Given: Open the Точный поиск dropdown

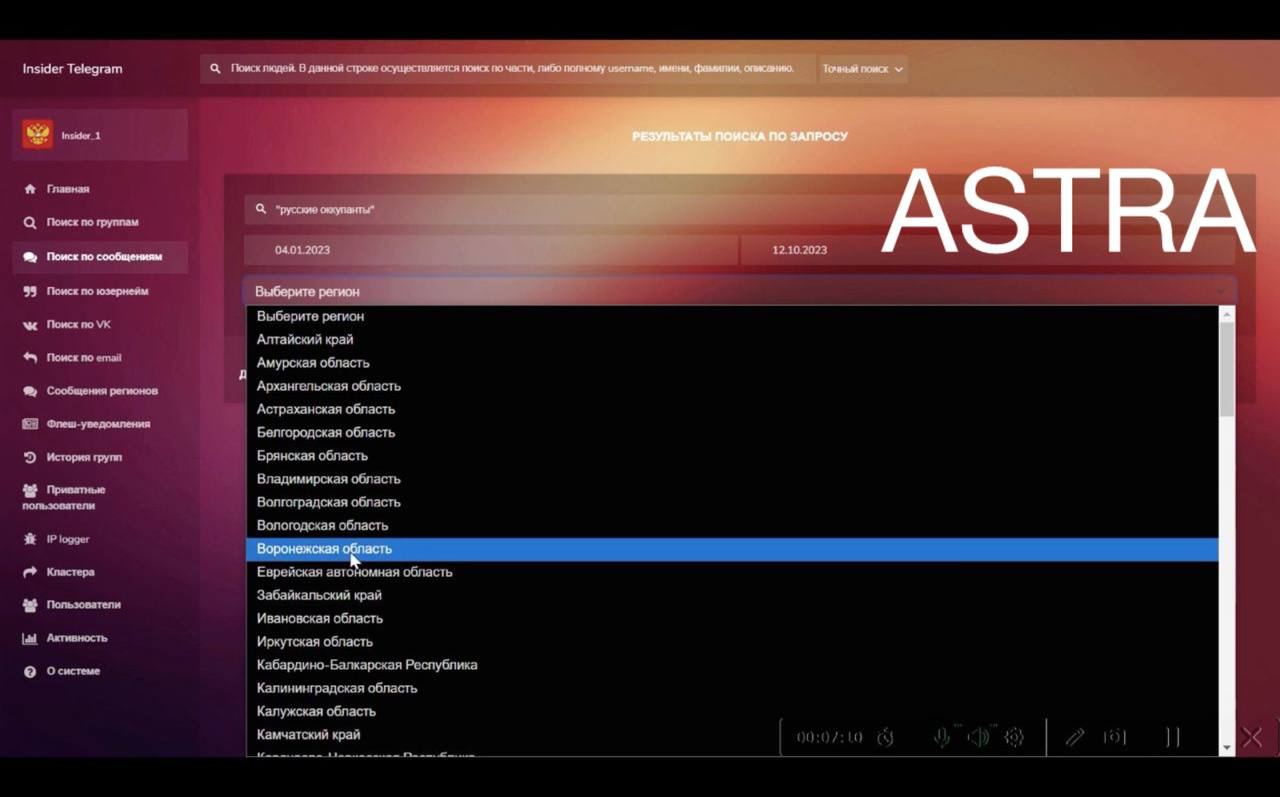Looking at the screenshot, I should tap(863, 69).
